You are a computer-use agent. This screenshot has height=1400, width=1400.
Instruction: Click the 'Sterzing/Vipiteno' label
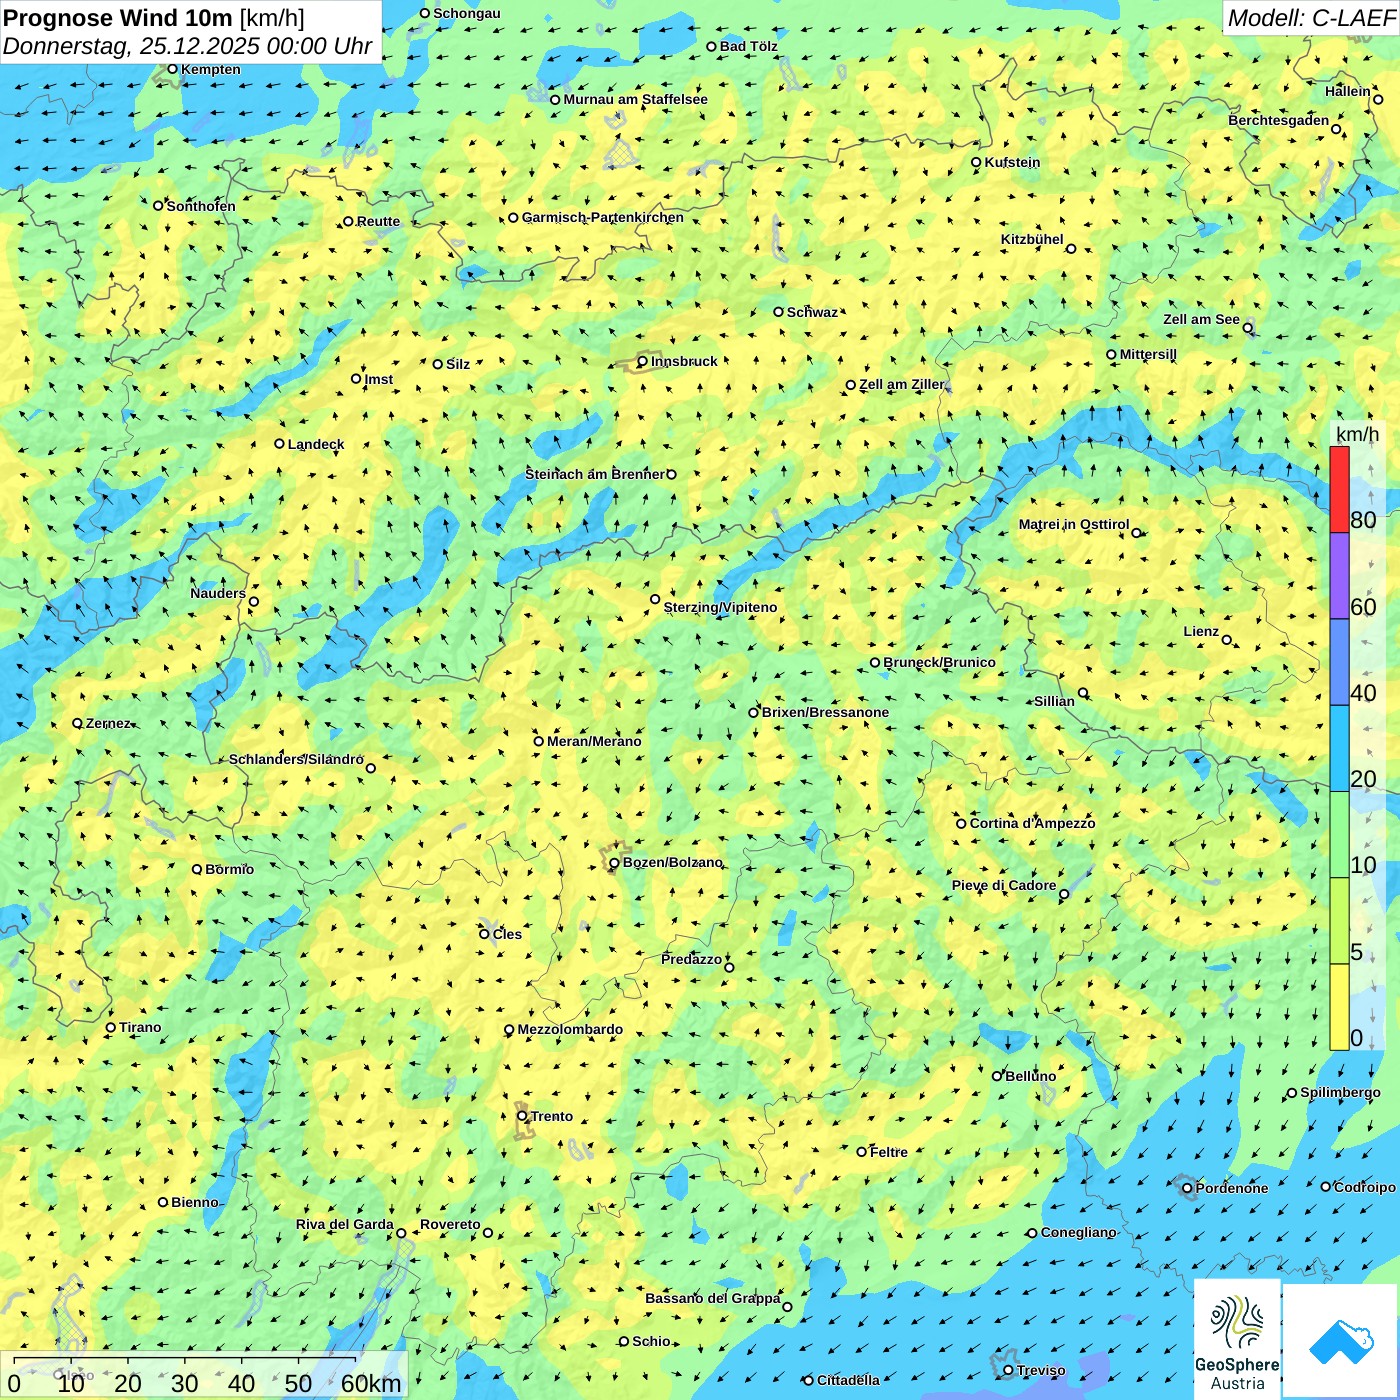click(721, 607)
